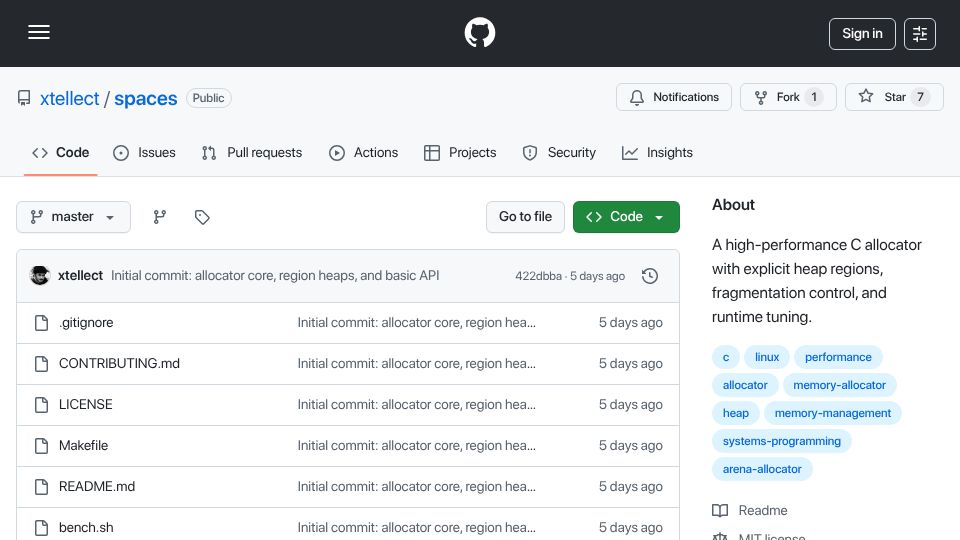Open the README.md file
The height and width of the screenshot is (540, 960).
coord(97,487)
